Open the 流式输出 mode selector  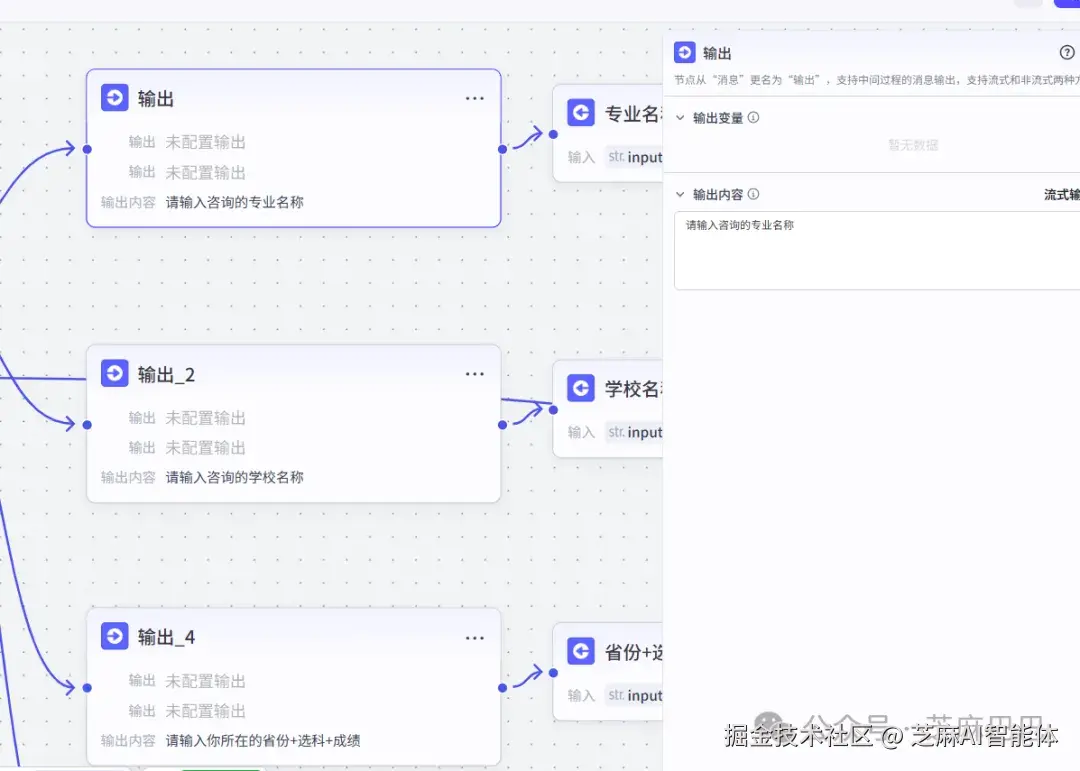(1063, 193)
